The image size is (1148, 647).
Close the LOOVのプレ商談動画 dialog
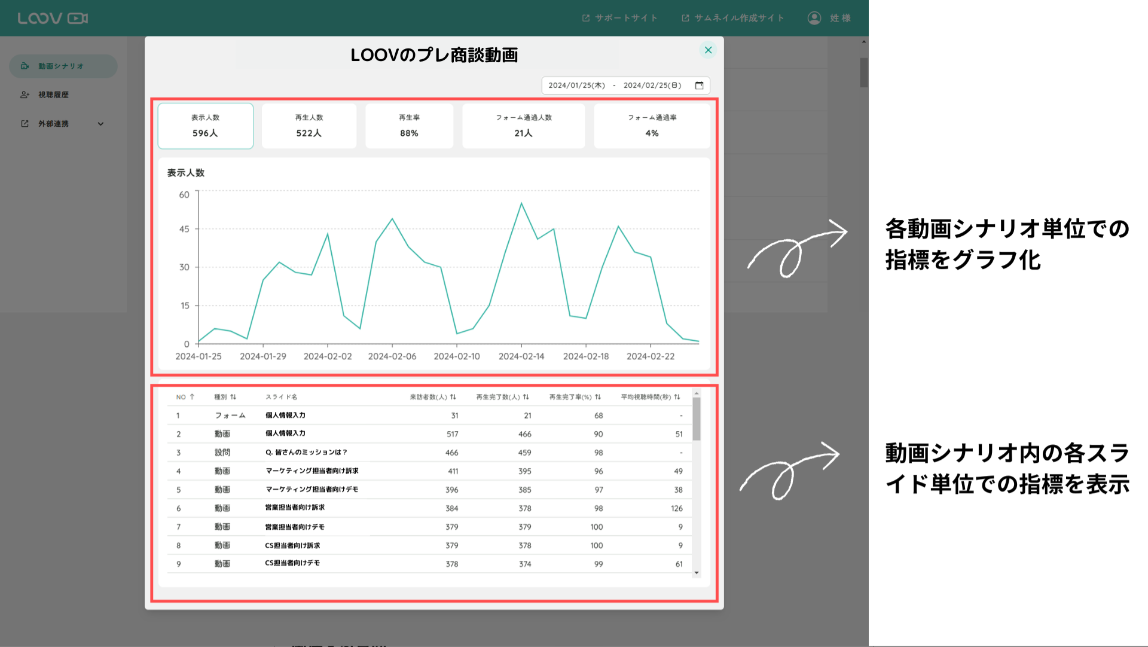click(708, 50)
